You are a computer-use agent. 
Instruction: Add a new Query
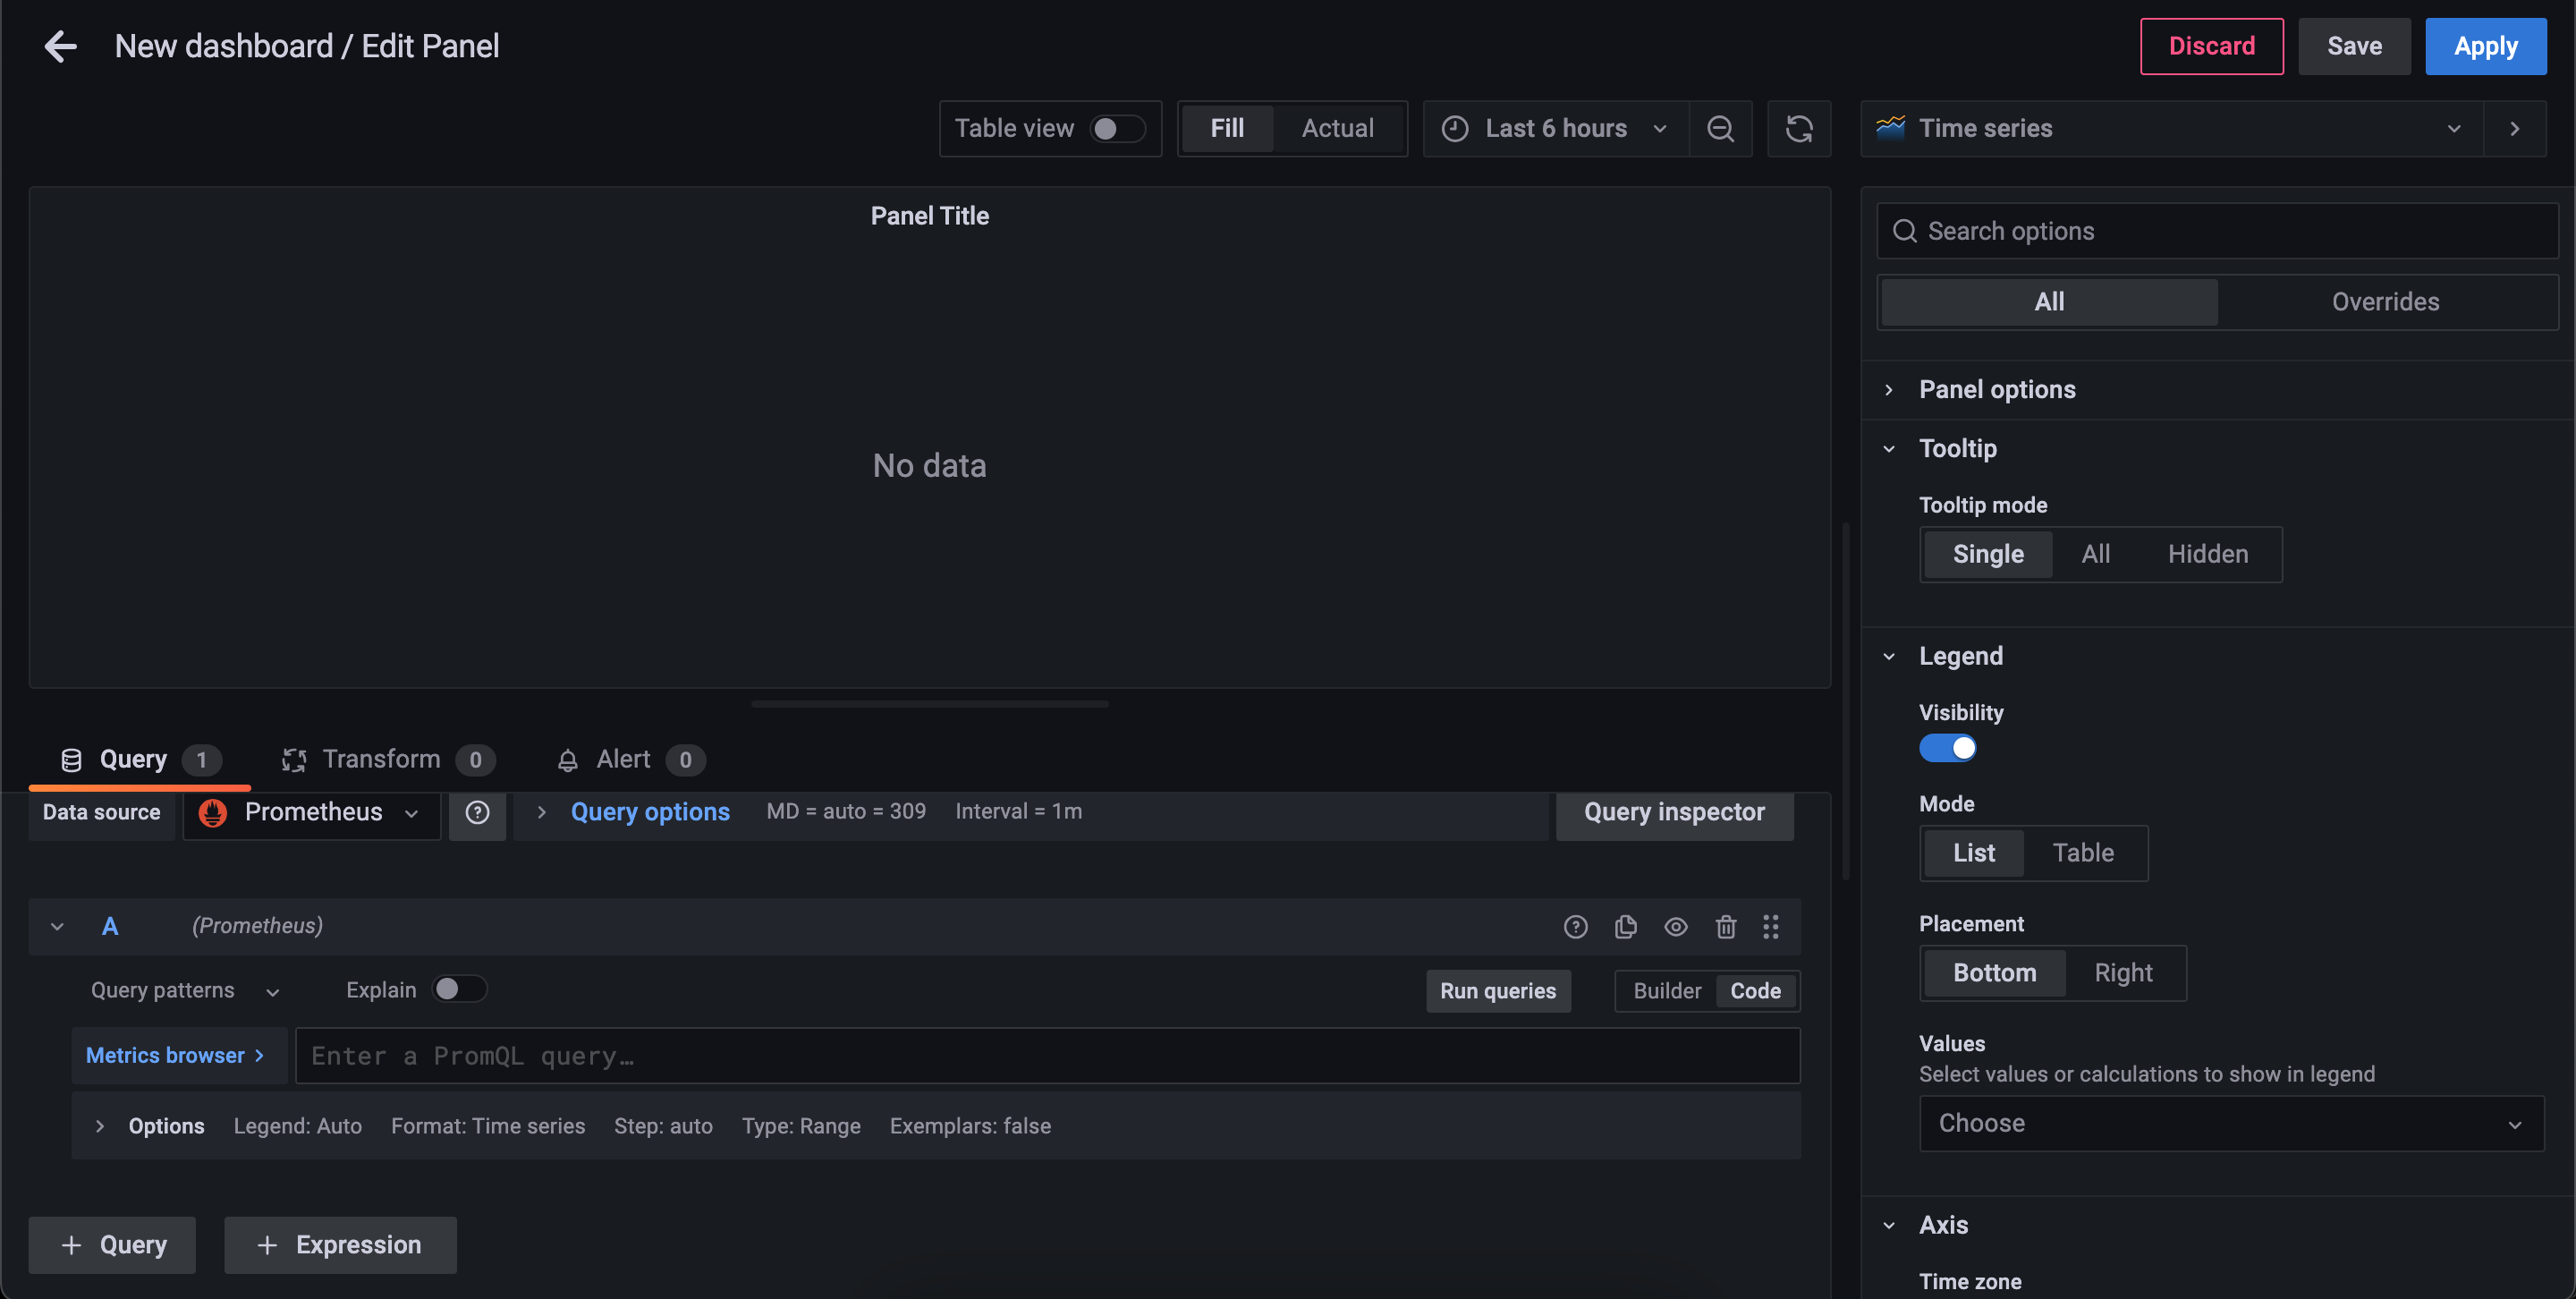click(x=112, y=1245)
